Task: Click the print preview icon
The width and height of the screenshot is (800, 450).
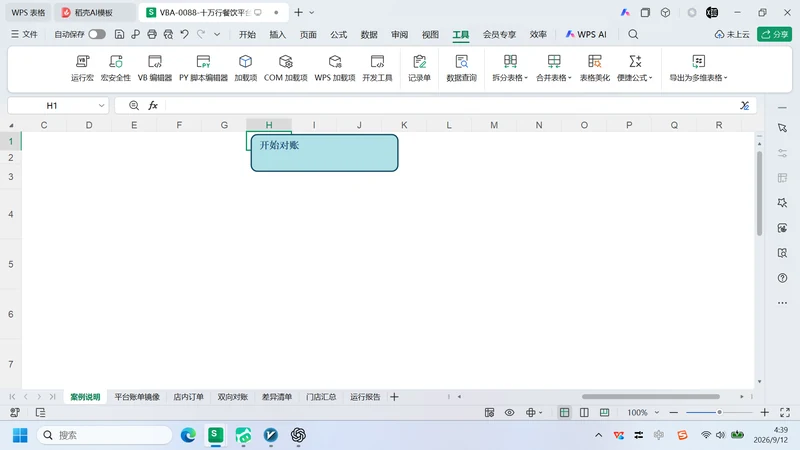Action: pos(168,34)
